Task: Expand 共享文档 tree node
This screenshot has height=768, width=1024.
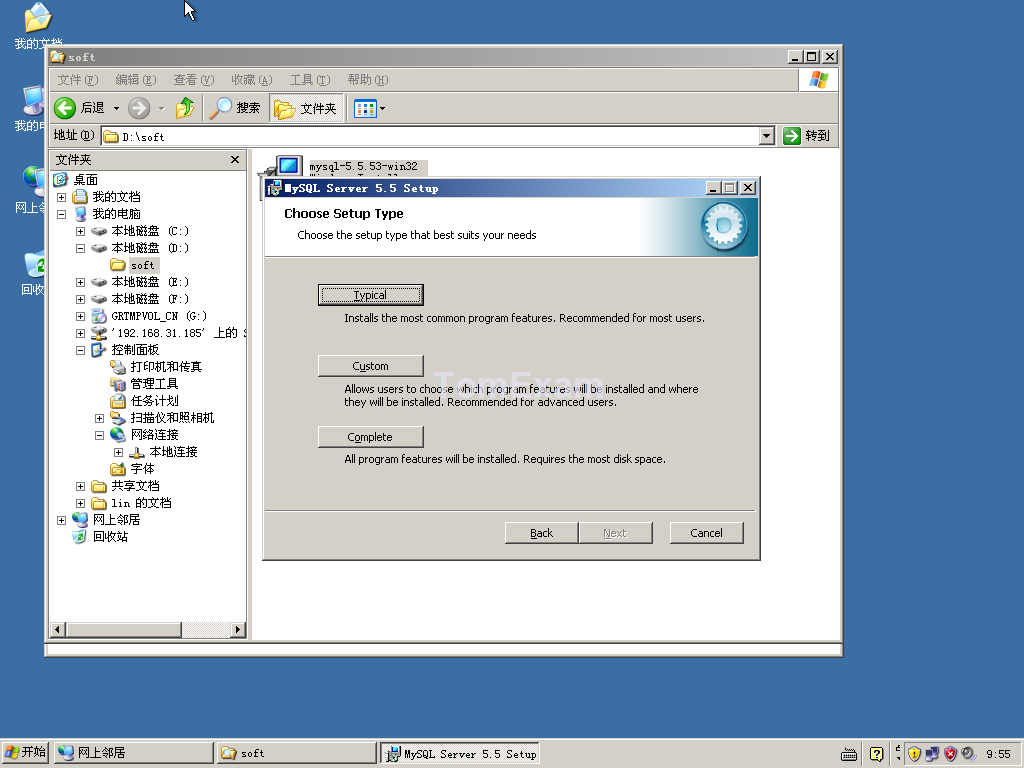Action: 80,486
